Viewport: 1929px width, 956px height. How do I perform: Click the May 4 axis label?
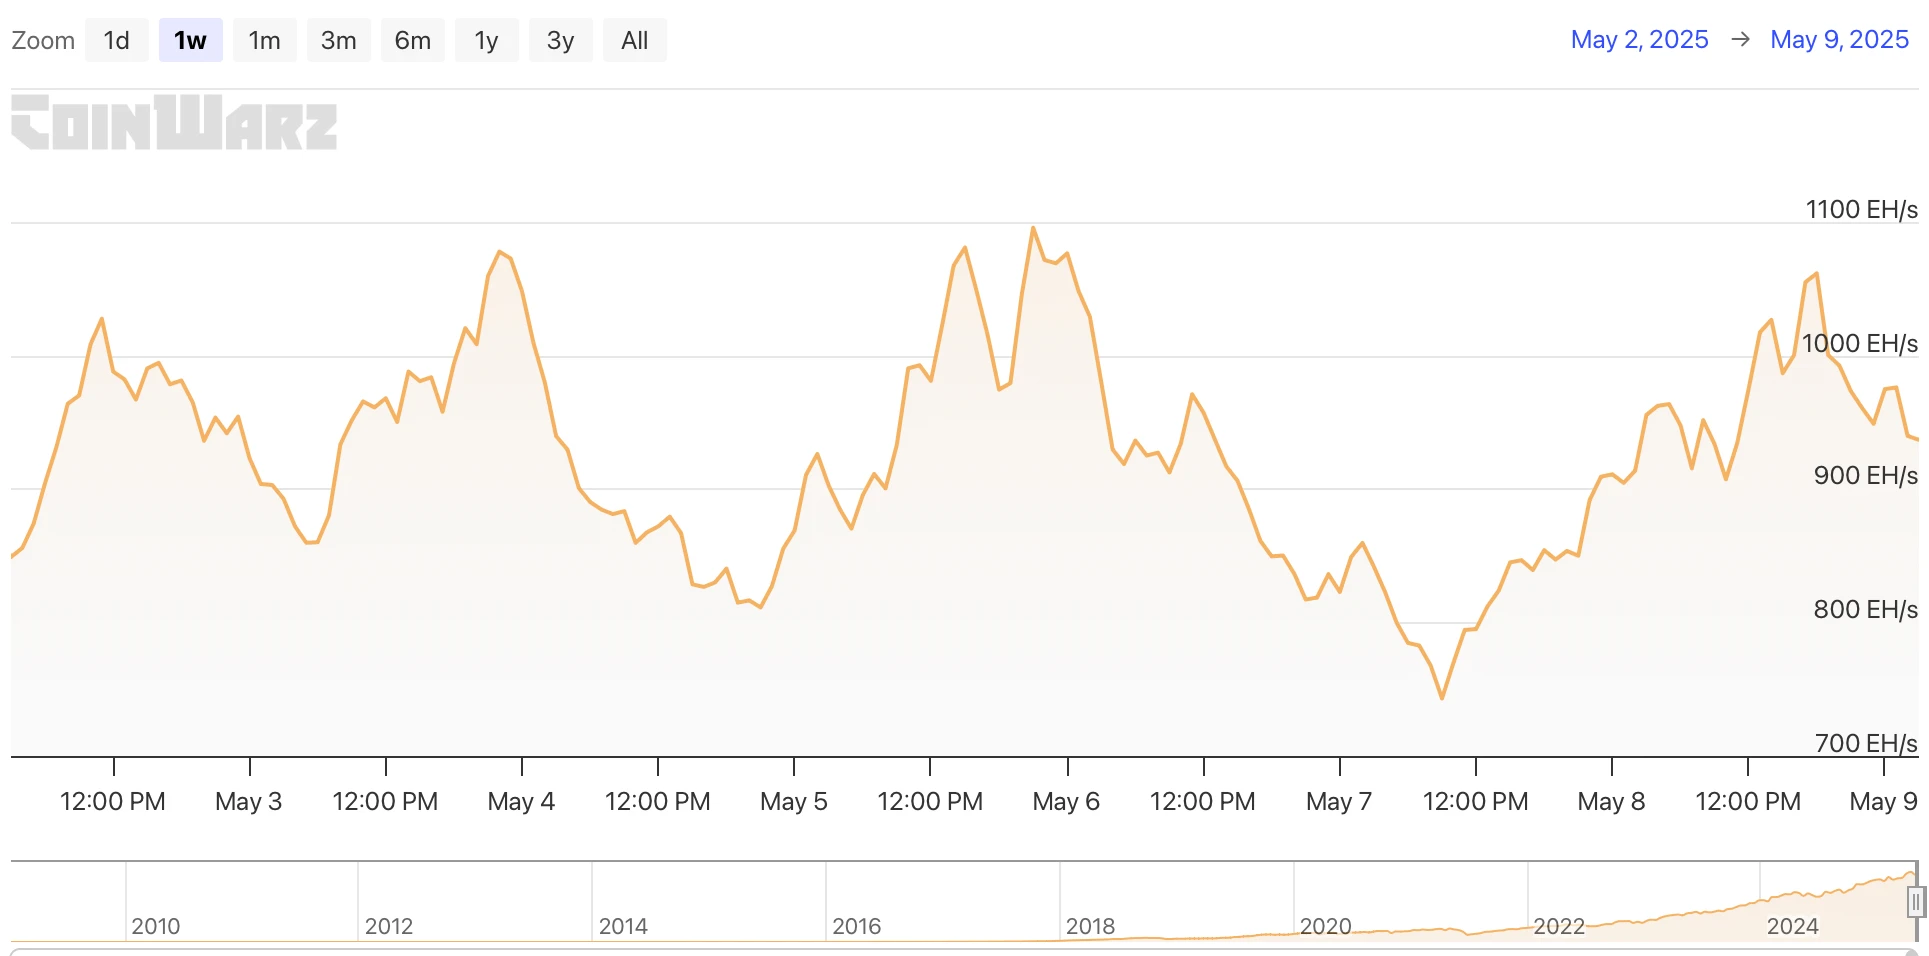[x=521, y=801]
